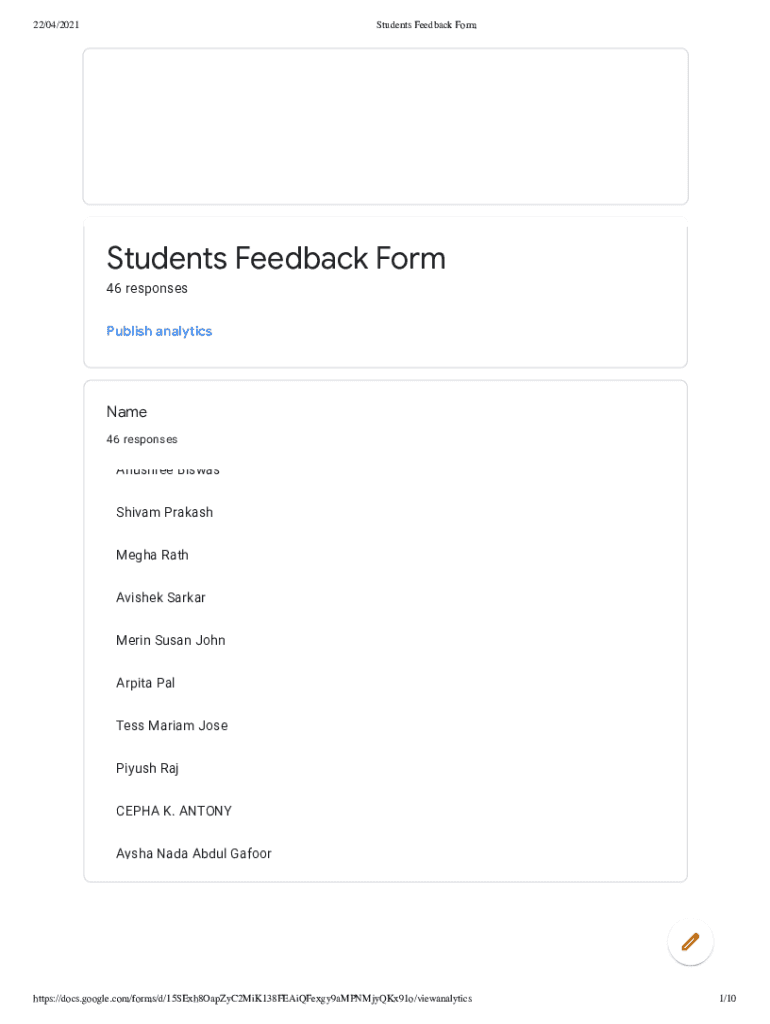
Task: Click on Piyush Raj's name
Action: pyautogui.click(x=147, y=768)
